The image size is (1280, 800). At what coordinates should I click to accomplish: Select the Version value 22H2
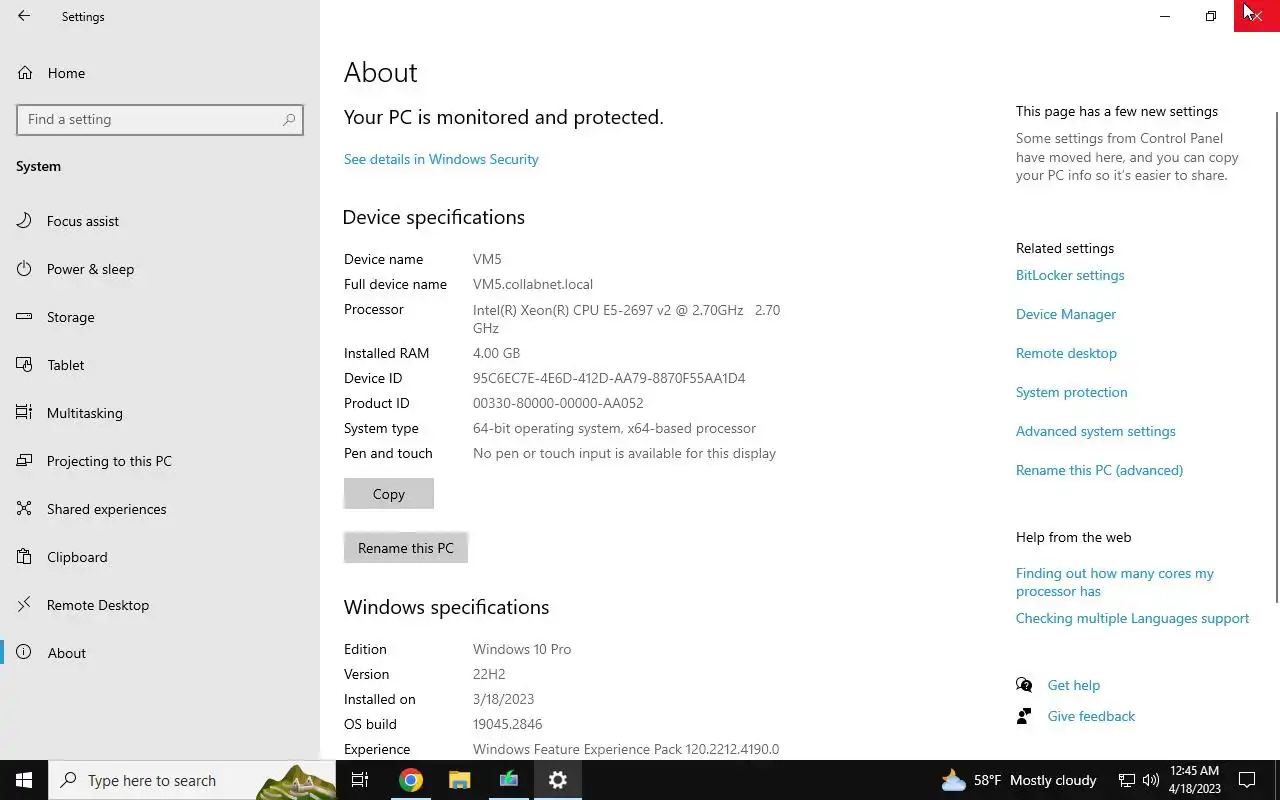pos(489,674)
